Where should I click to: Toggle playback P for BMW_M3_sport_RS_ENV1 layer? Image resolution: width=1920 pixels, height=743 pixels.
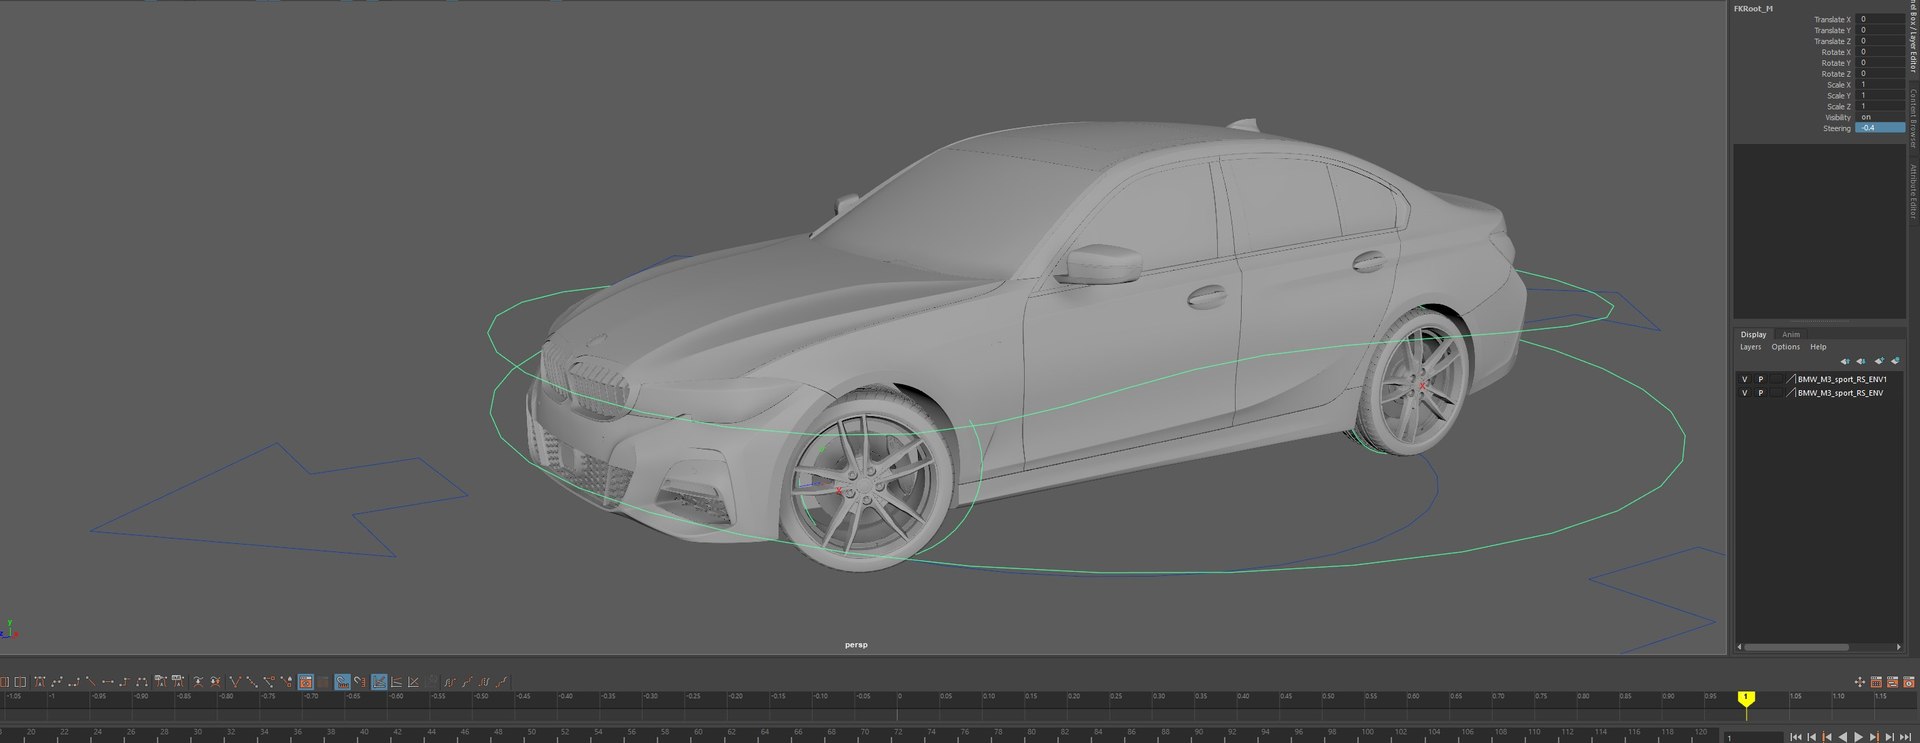tap(1761, 379)
